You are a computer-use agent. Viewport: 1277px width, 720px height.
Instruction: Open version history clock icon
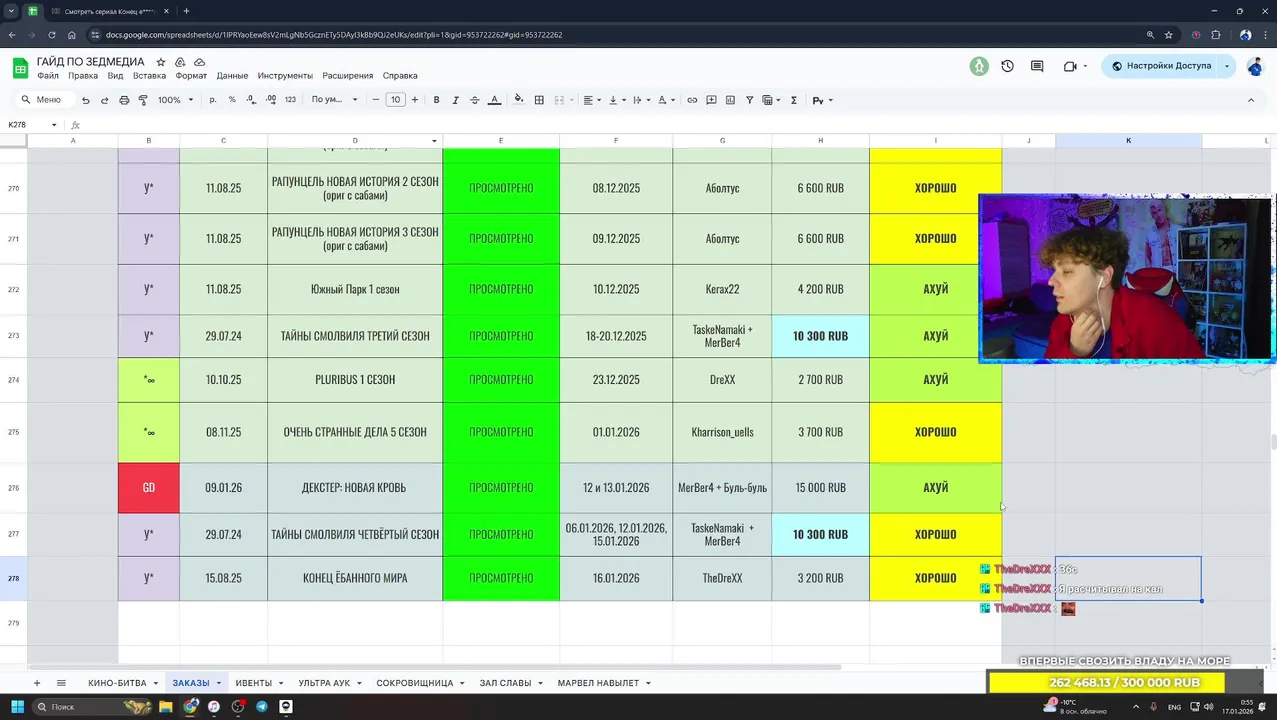pyautogui.click(x=1007, y=66)
